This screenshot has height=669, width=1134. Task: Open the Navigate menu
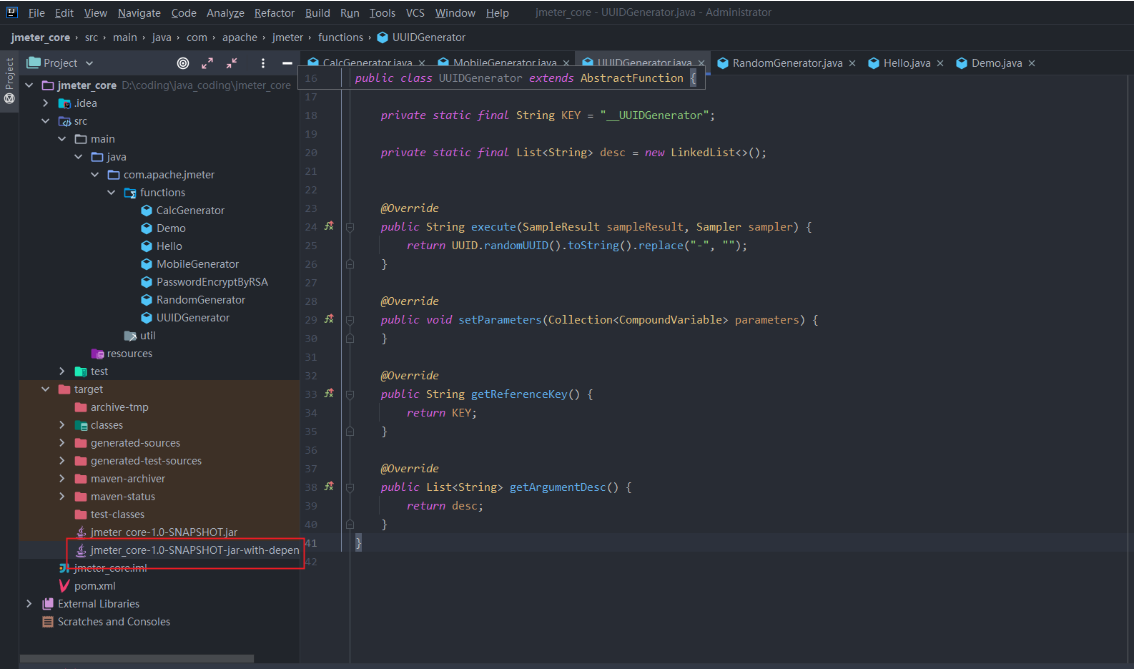point(139,13)
